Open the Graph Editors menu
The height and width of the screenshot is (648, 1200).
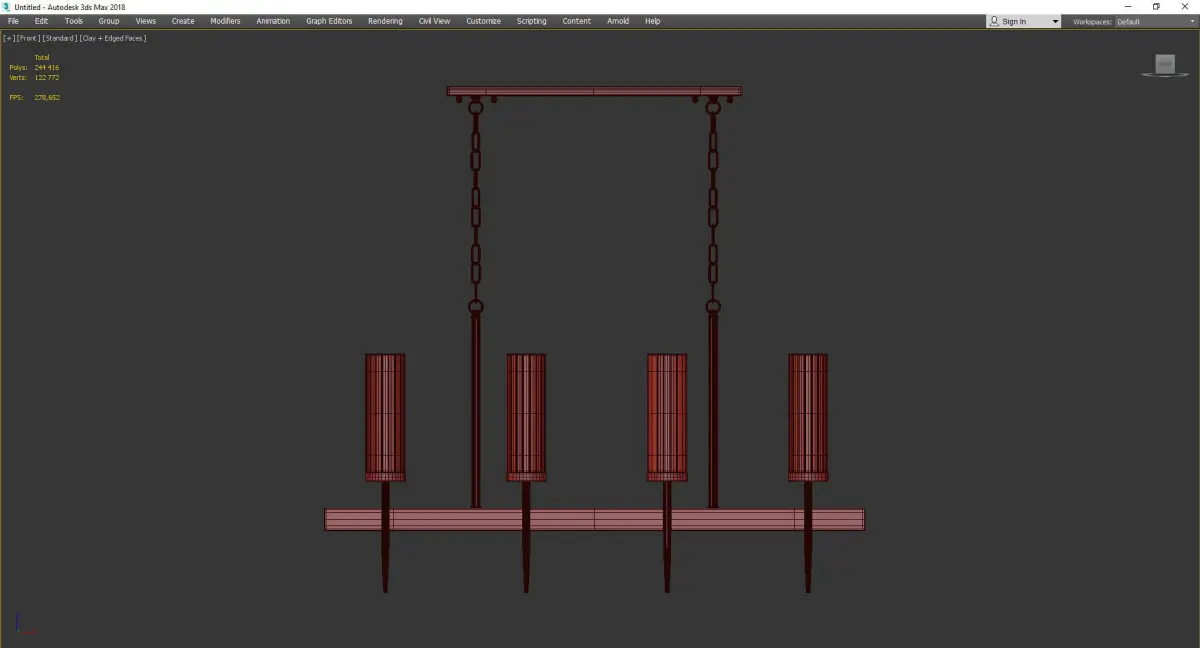[329, 21]
